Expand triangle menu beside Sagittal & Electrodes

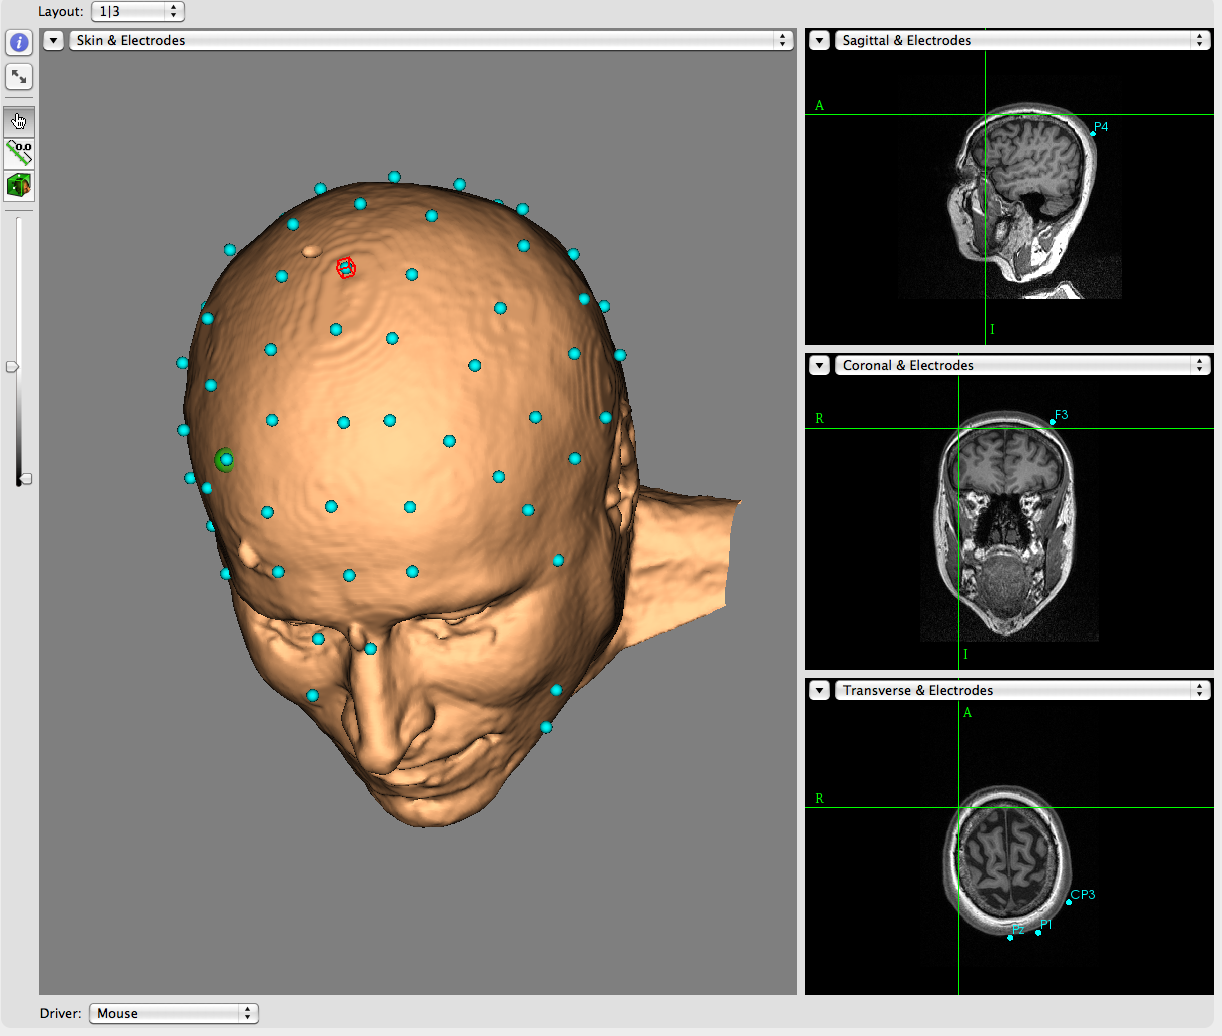[x=820, y=40]
